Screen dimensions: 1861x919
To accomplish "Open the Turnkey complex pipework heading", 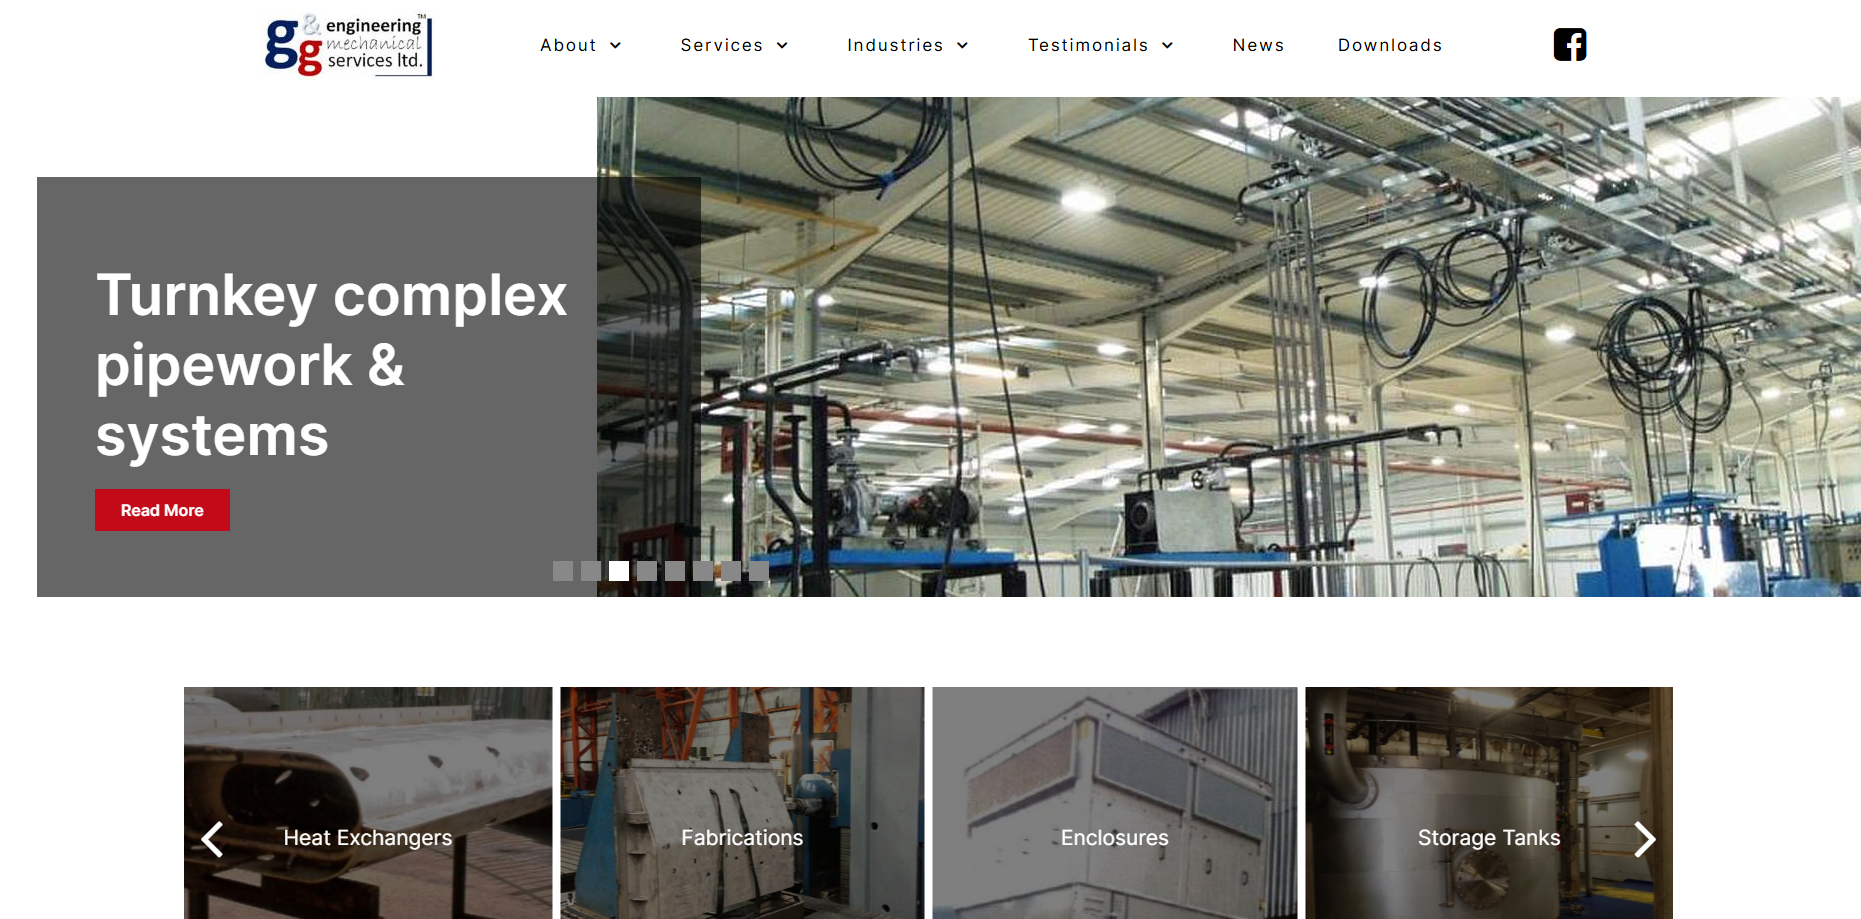I will click(x=332, y=365).
